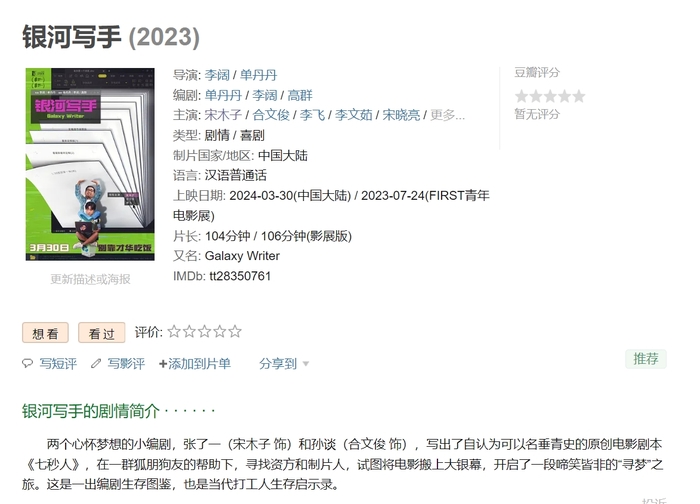Rate three stars in 评价 row
Viewport: 700px width, 504px height.
click(x=204, y=332)
